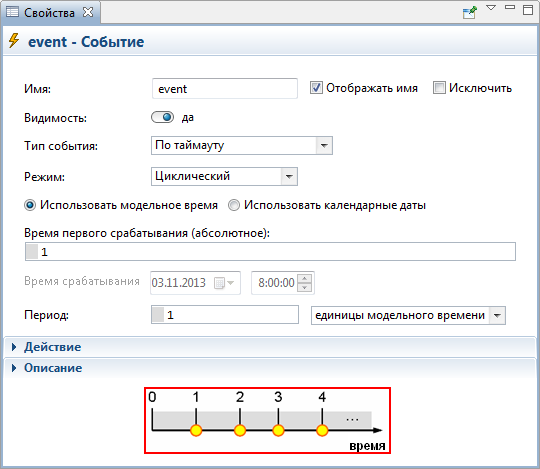Select Использовать календарные даты radio button
The width and height of the screenshot is (540, 469).
(233, 205)
